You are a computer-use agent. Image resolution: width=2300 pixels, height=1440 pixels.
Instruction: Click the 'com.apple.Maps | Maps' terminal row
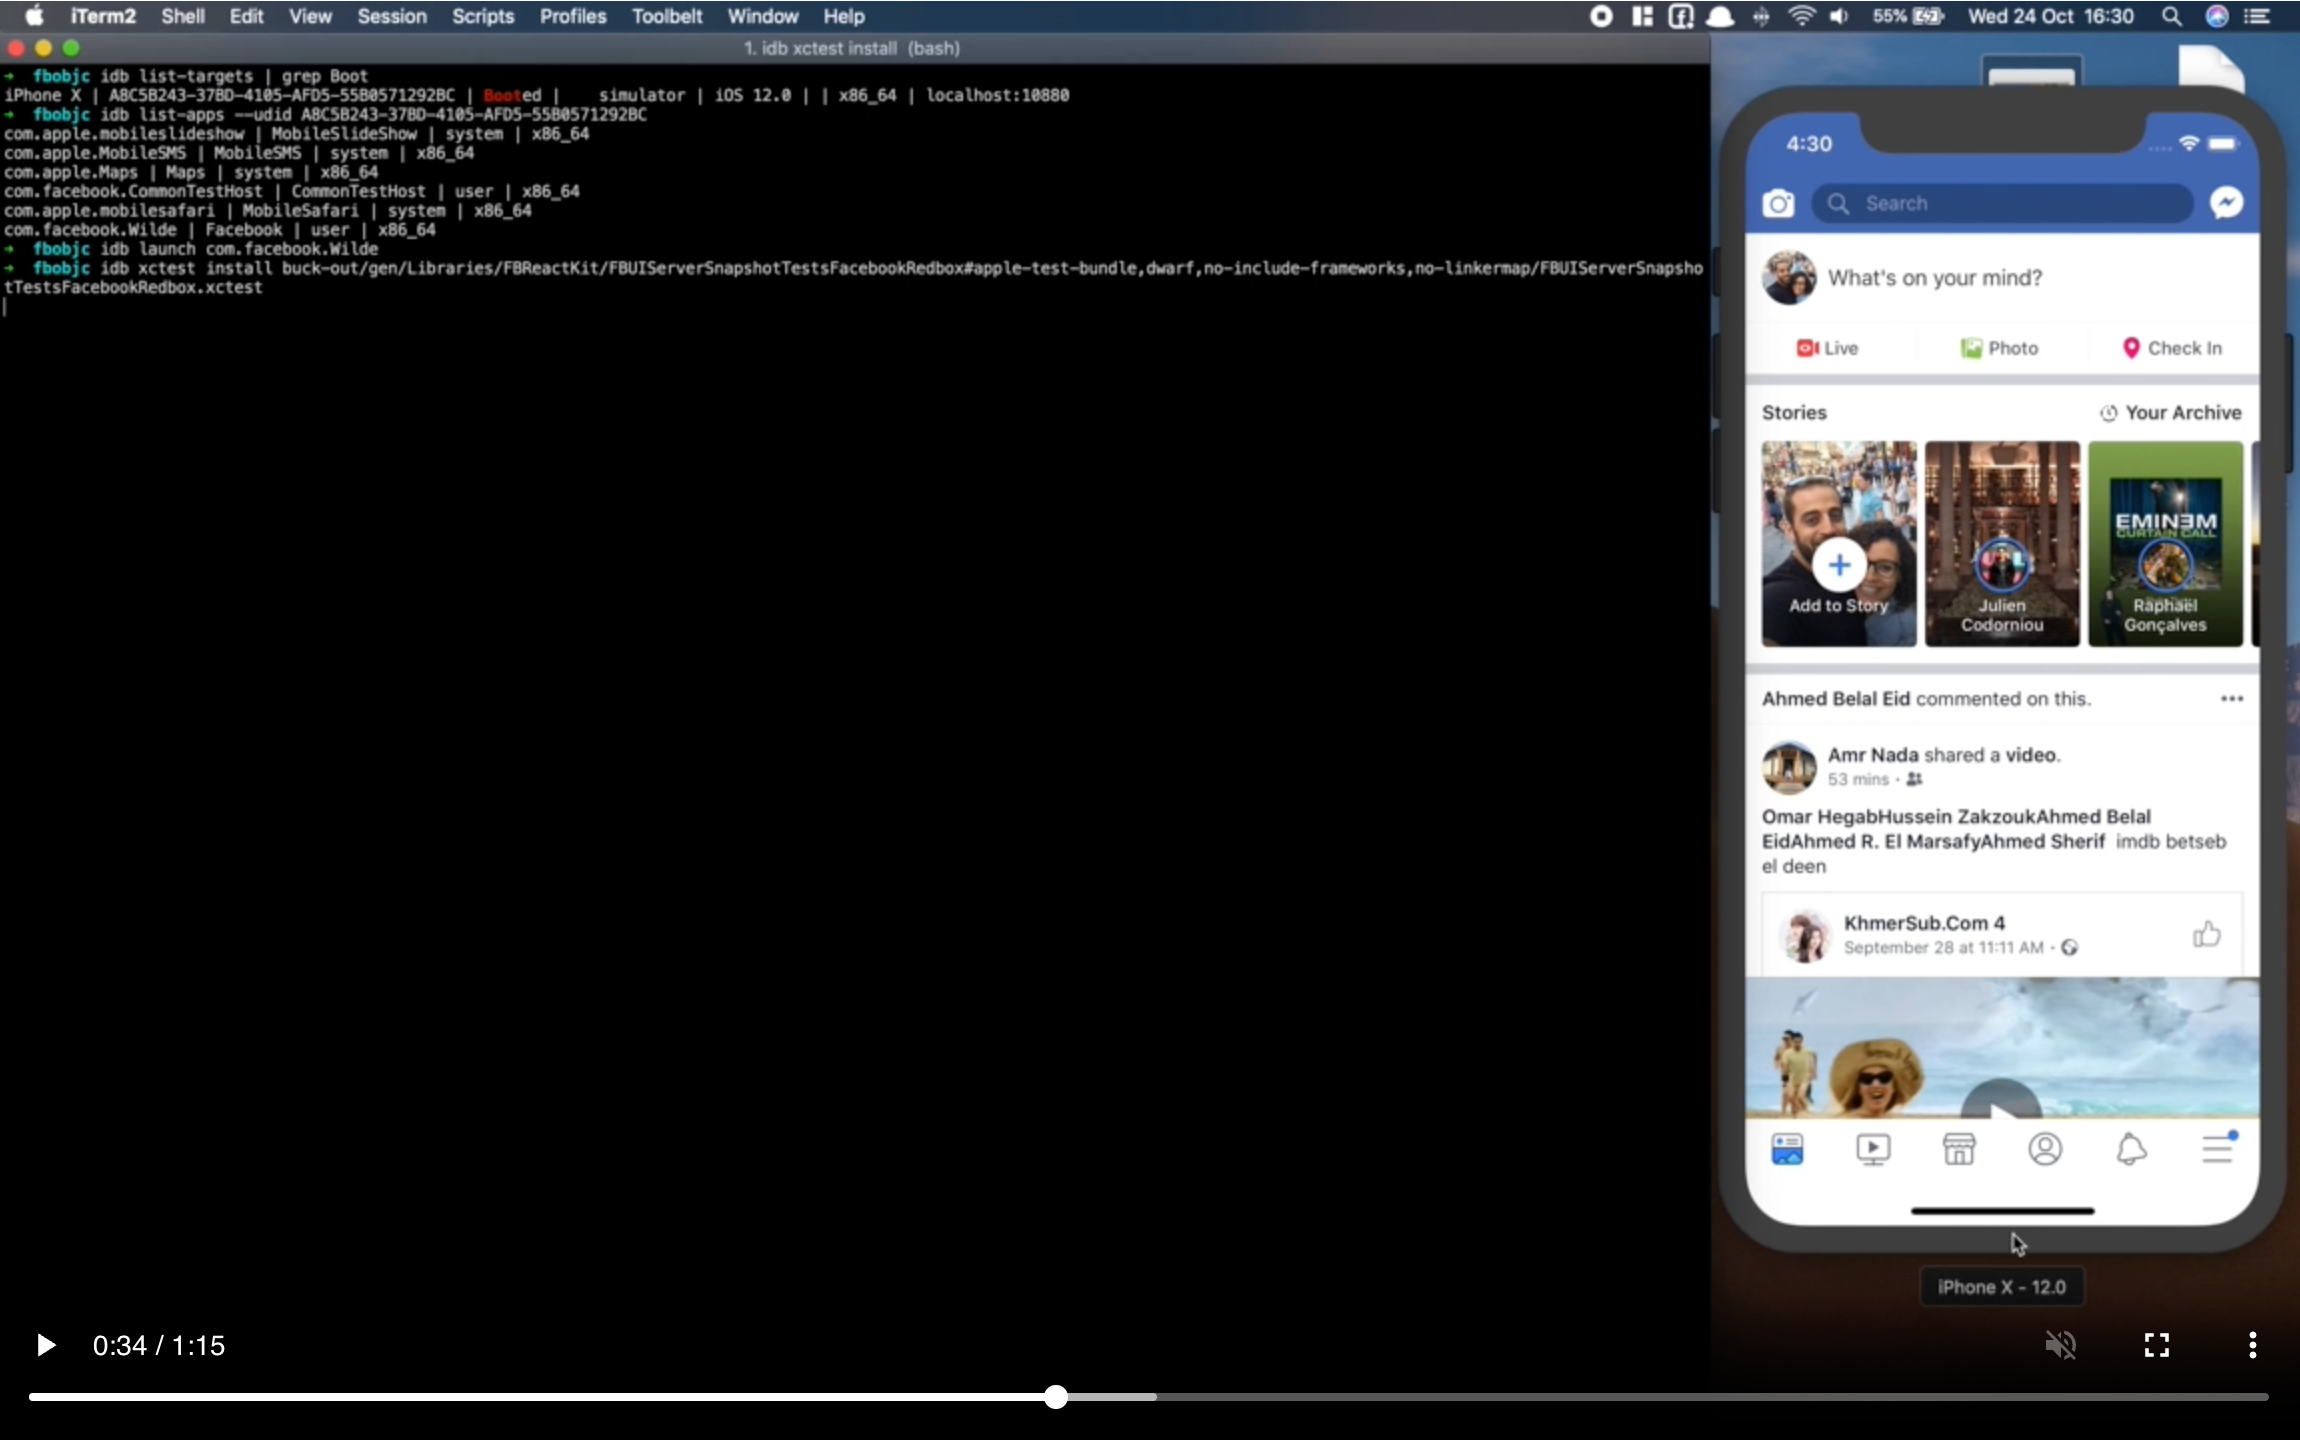pos(191,172)
